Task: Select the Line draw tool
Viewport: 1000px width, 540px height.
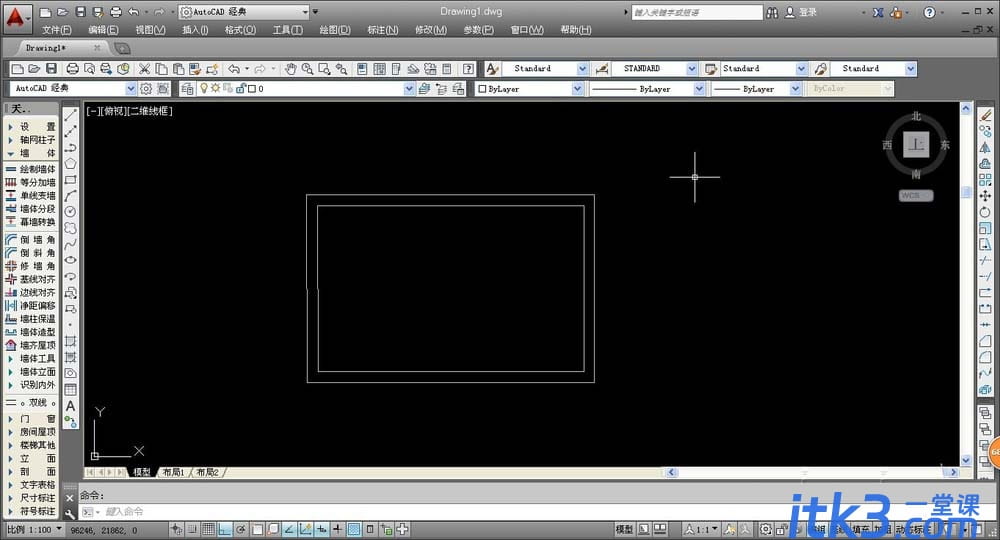Action: 71,115
